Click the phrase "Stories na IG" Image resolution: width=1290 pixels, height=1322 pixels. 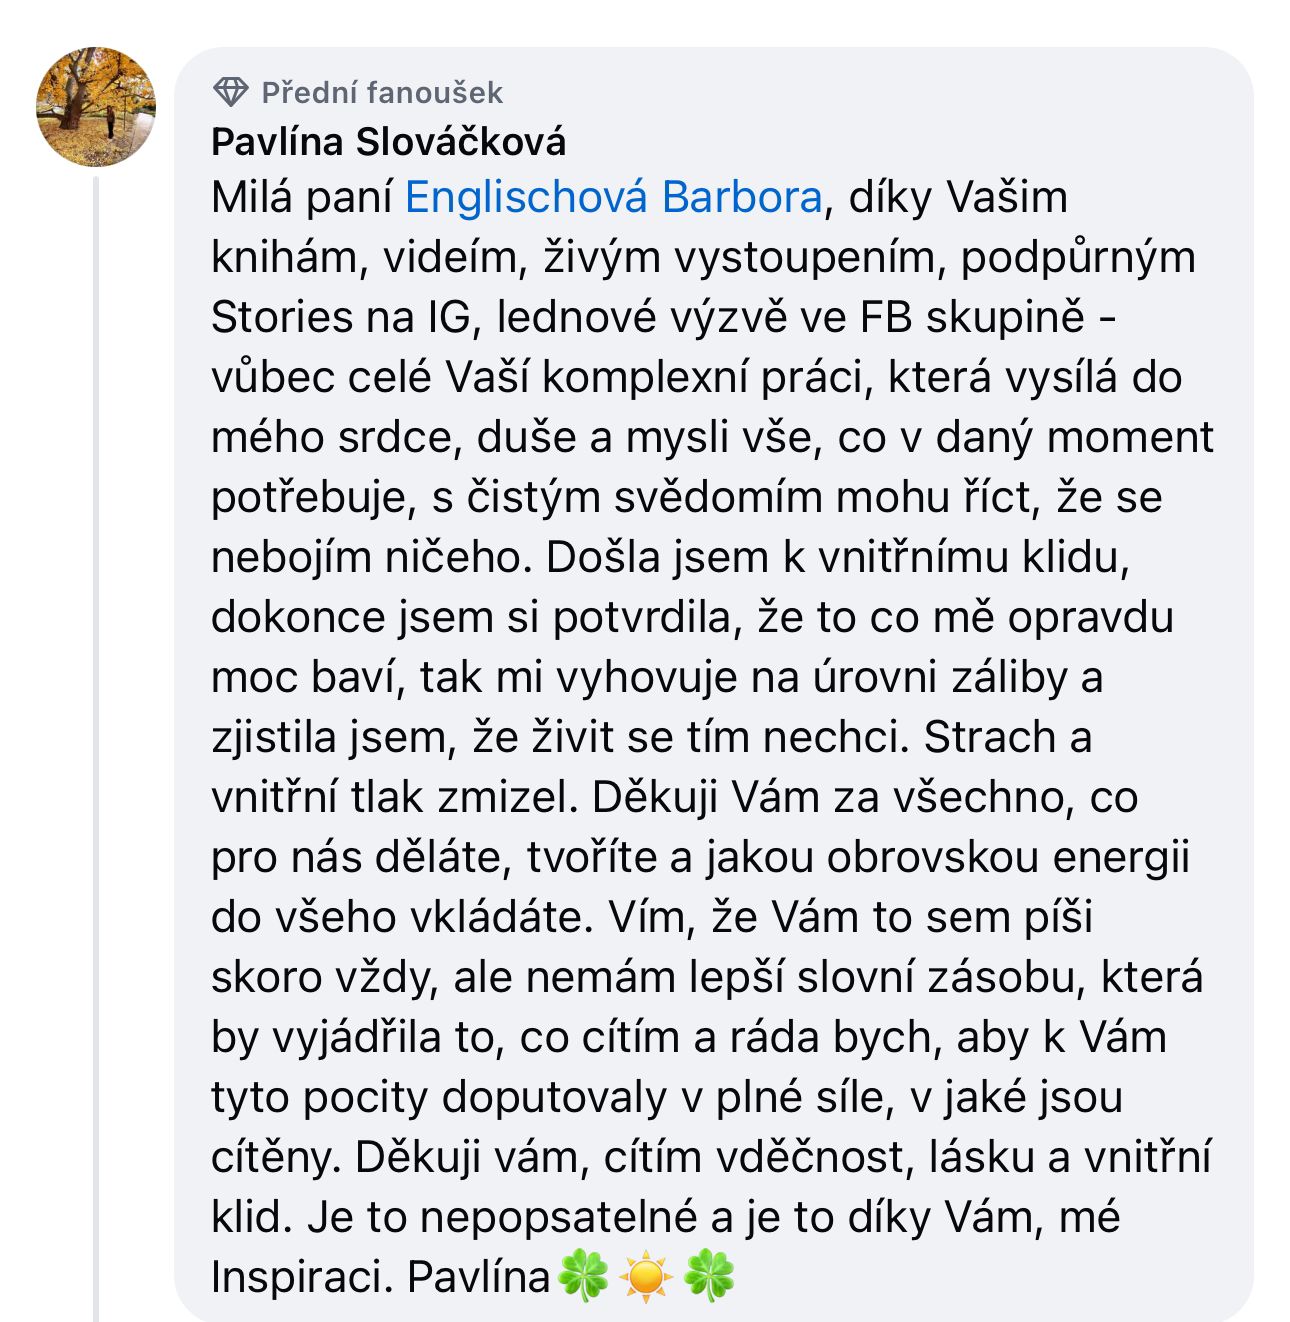[340, 317]
